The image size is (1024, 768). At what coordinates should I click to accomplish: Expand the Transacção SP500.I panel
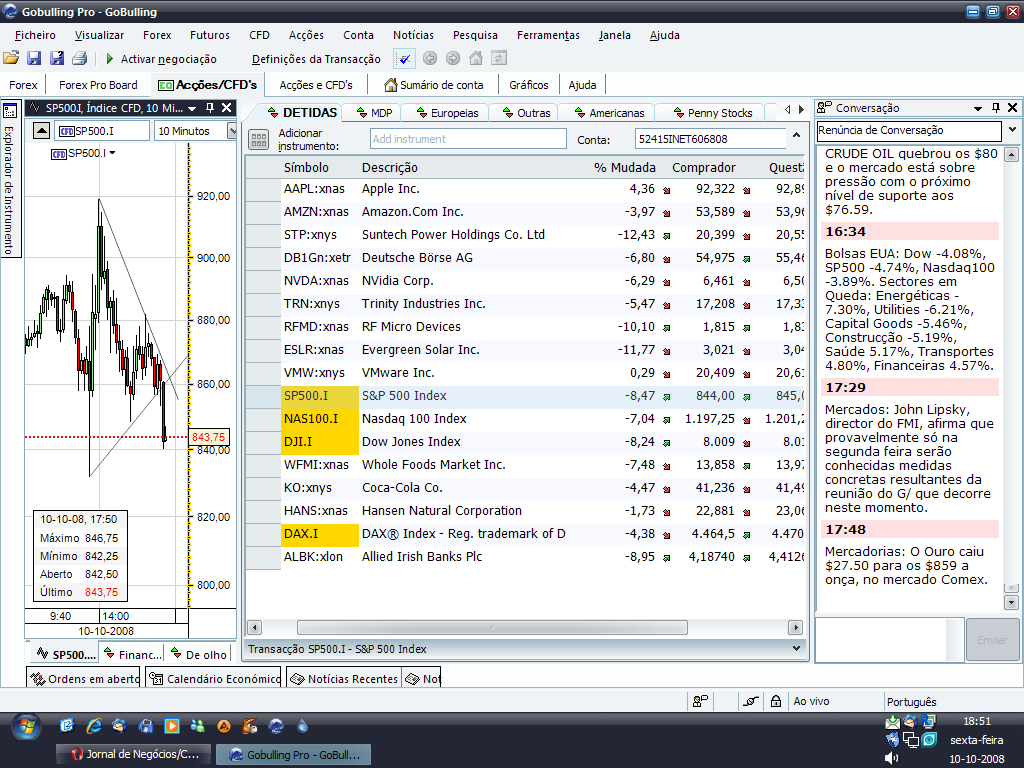[x=796, y=648]
